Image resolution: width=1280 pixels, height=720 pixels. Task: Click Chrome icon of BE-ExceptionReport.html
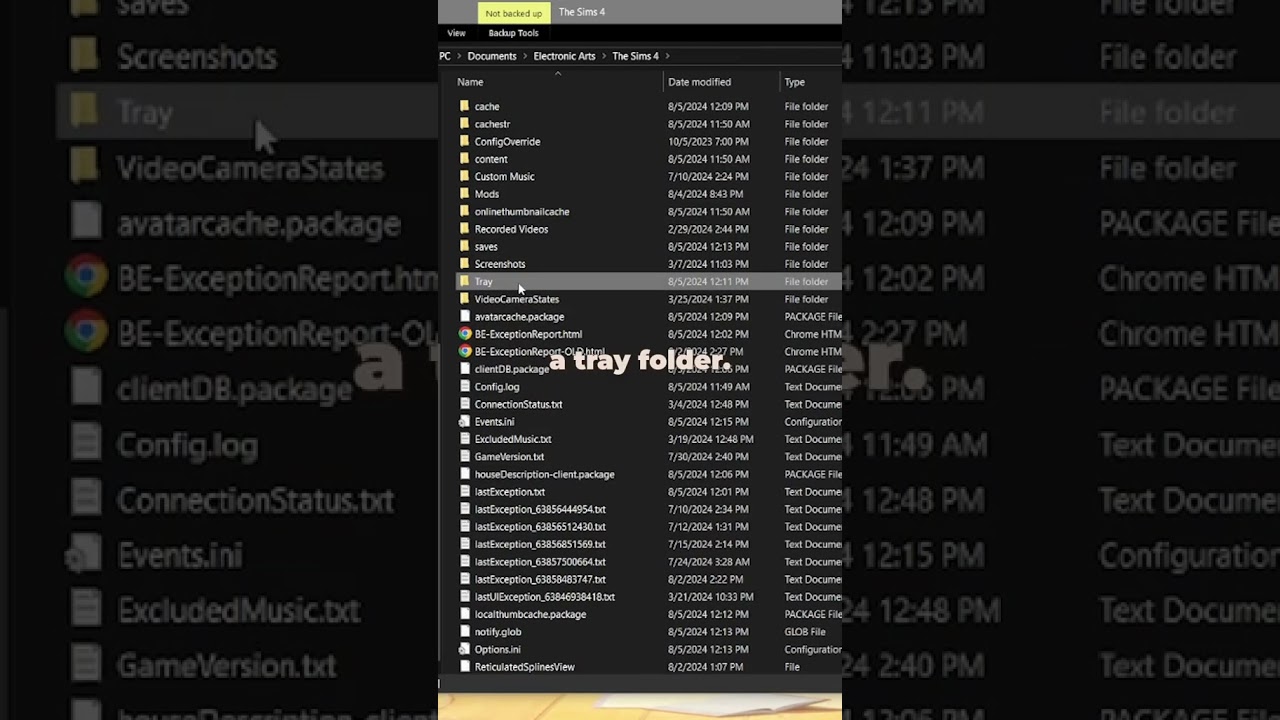click(x=465, y=334)
